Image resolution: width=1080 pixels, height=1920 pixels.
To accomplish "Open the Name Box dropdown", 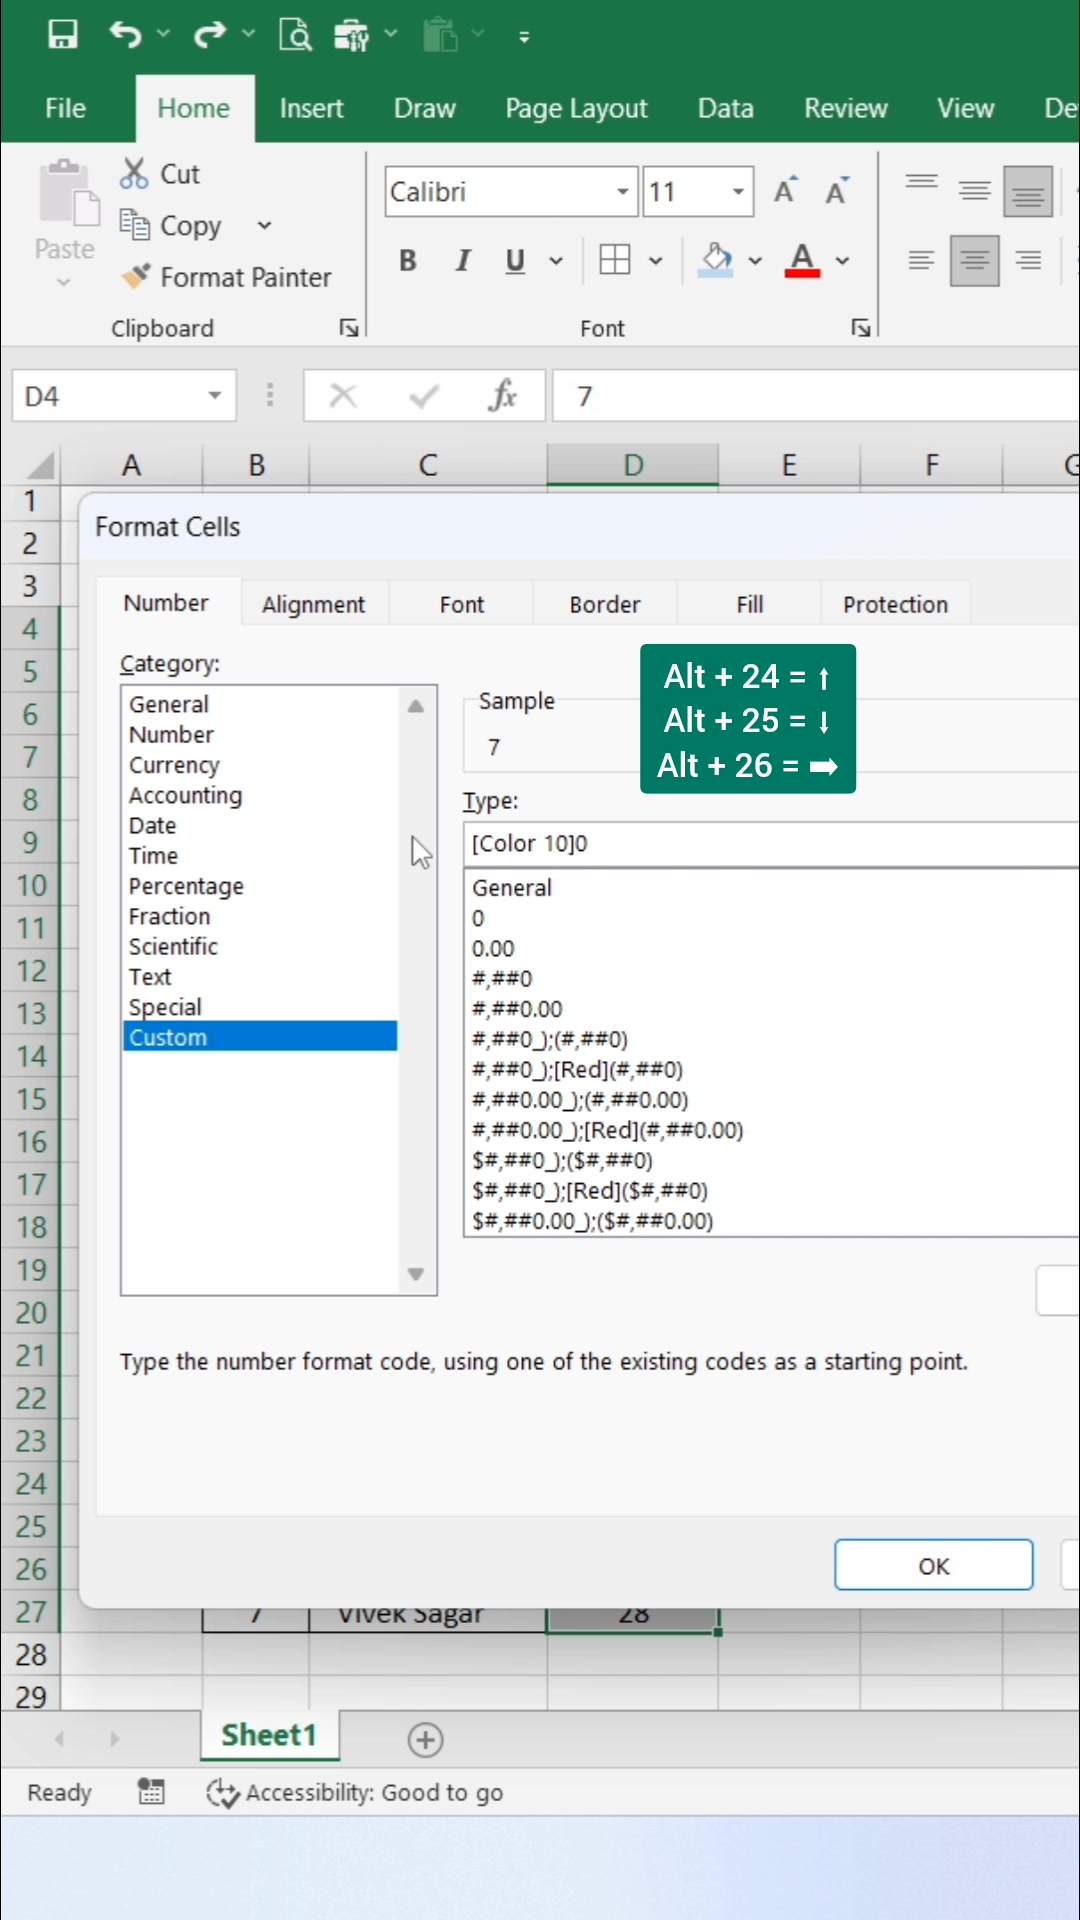I will click(x=214, y=396).
